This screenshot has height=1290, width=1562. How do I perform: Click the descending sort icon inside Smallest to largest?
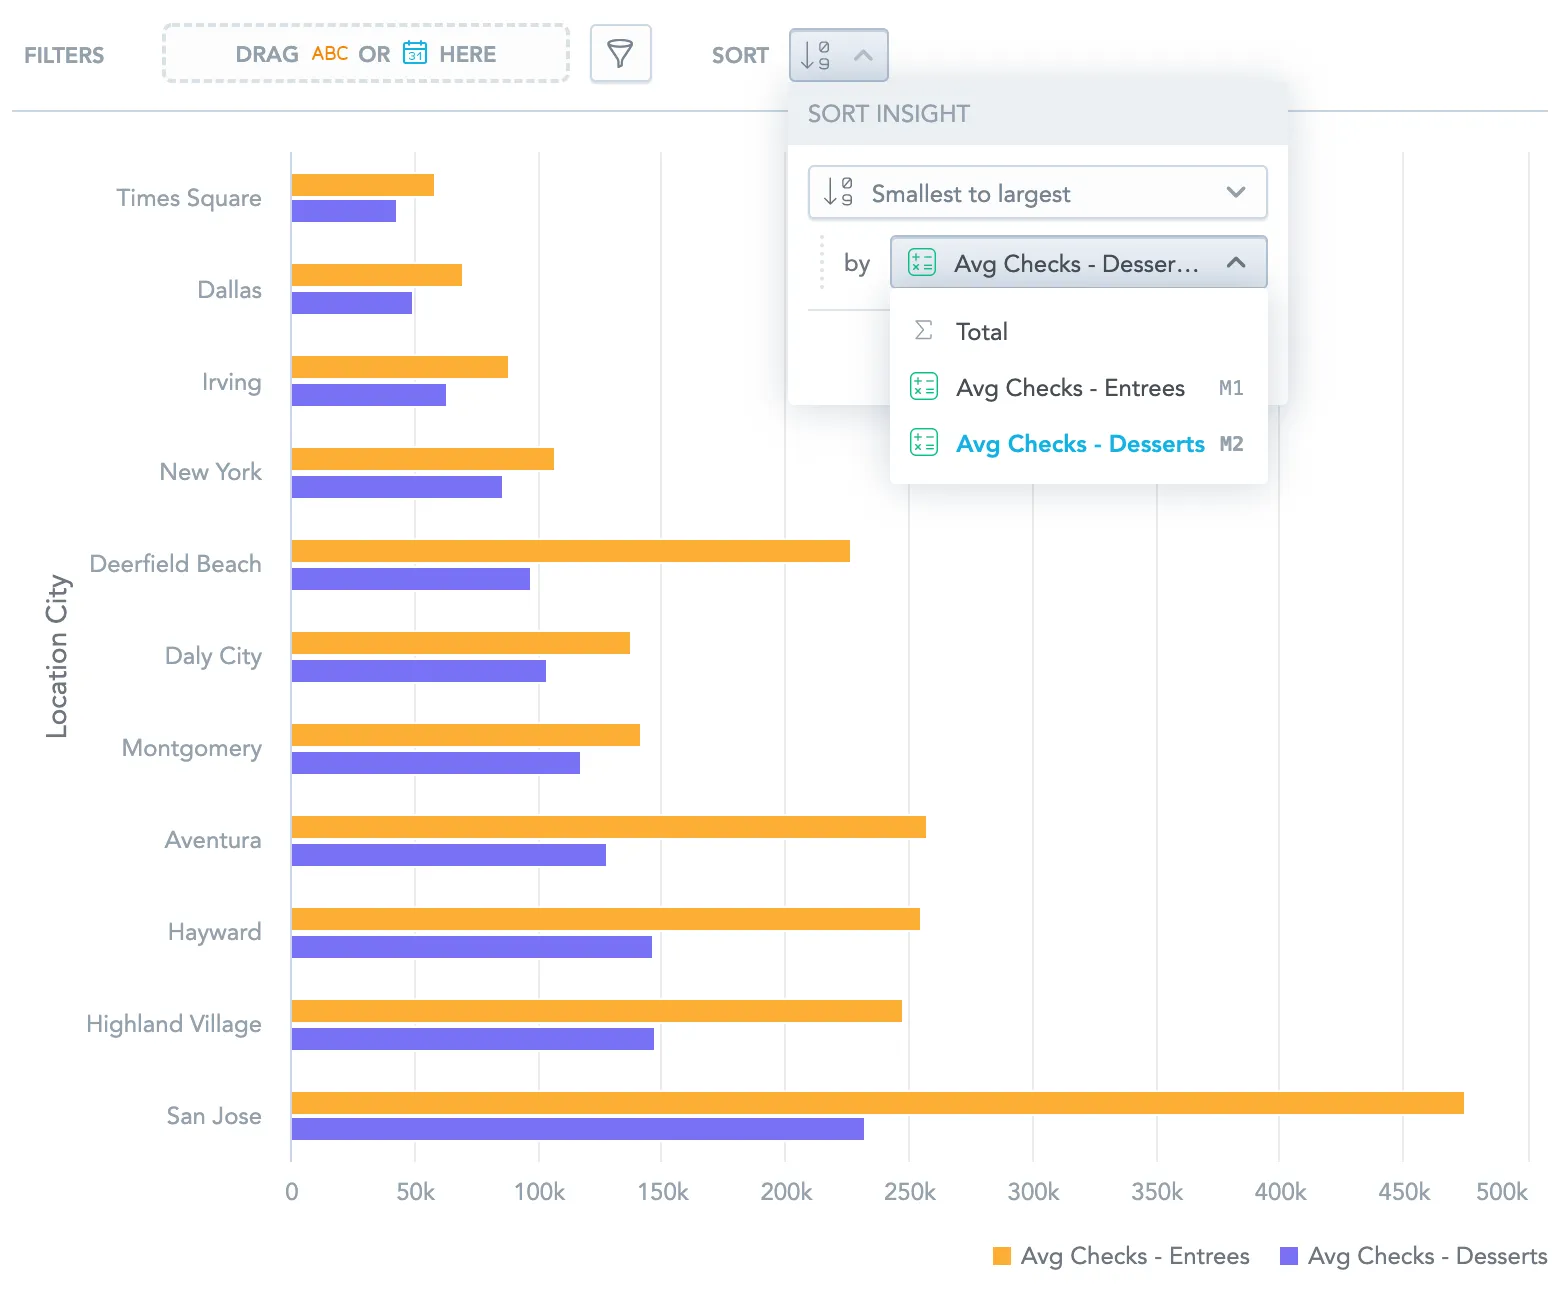point(837,192)
